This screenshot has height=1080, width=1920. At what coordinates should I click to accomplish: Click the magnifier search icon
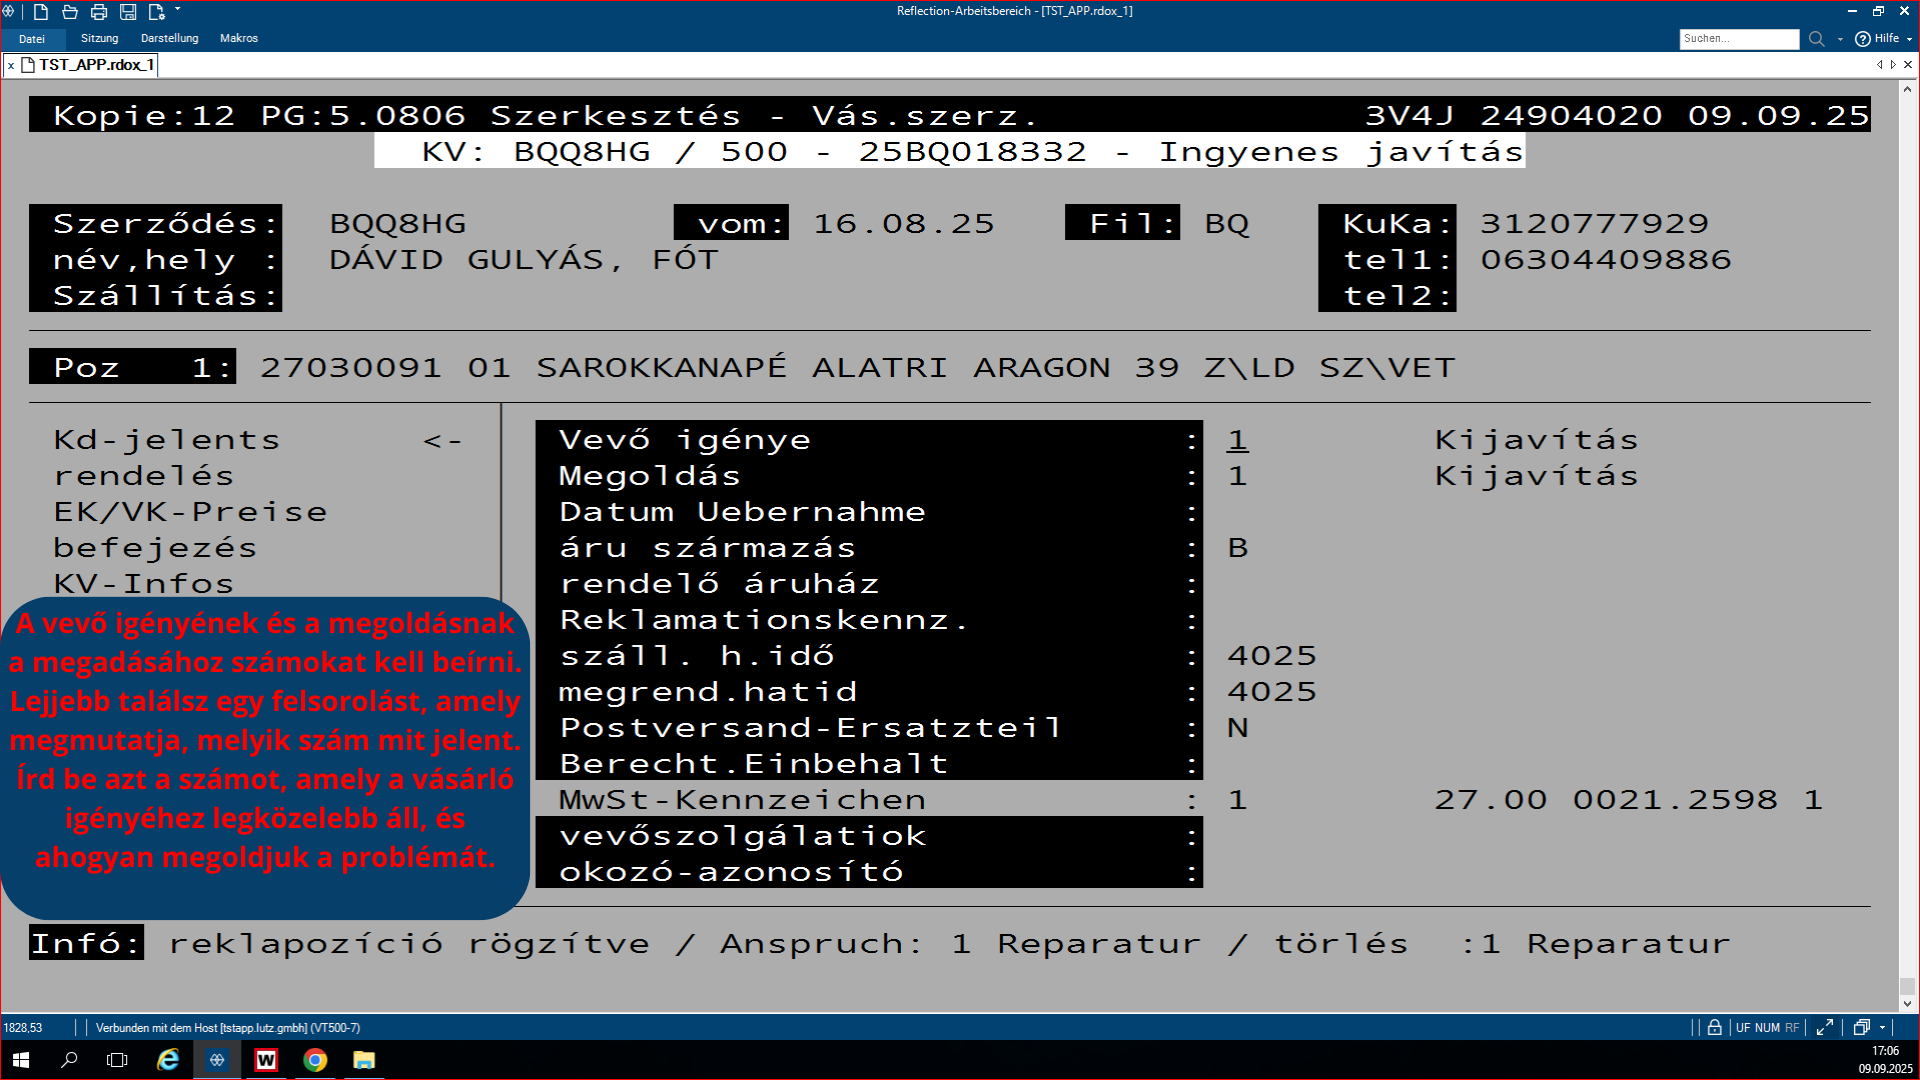click(1816, 39)
